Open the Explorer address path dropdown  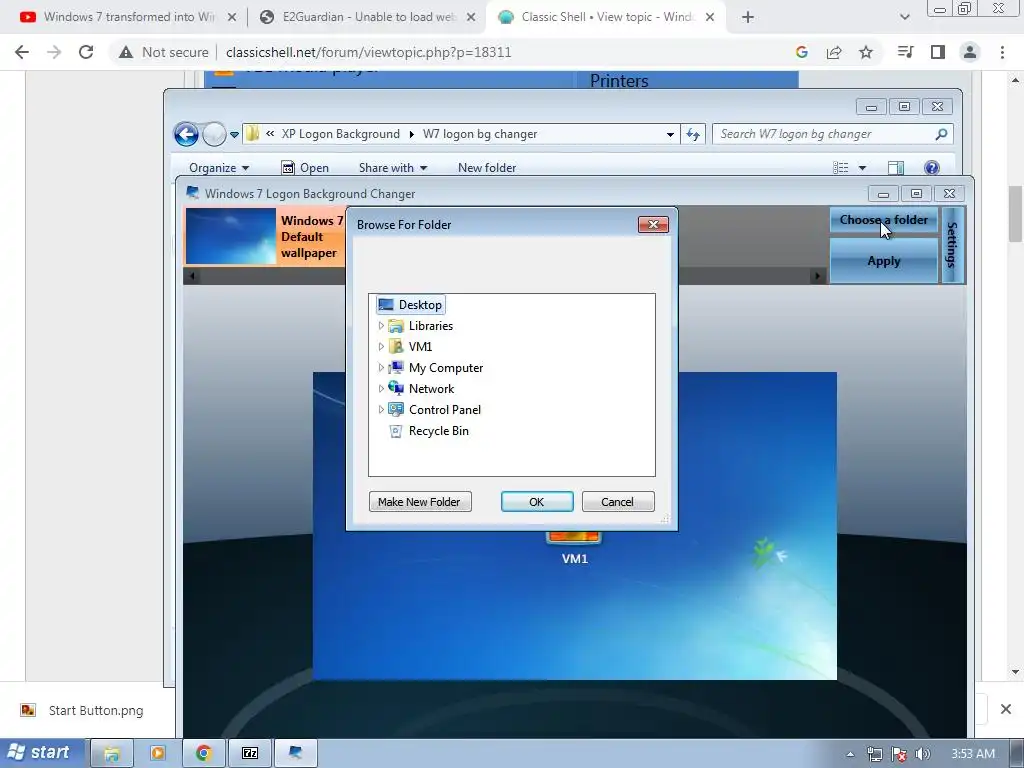click(670, 135)
